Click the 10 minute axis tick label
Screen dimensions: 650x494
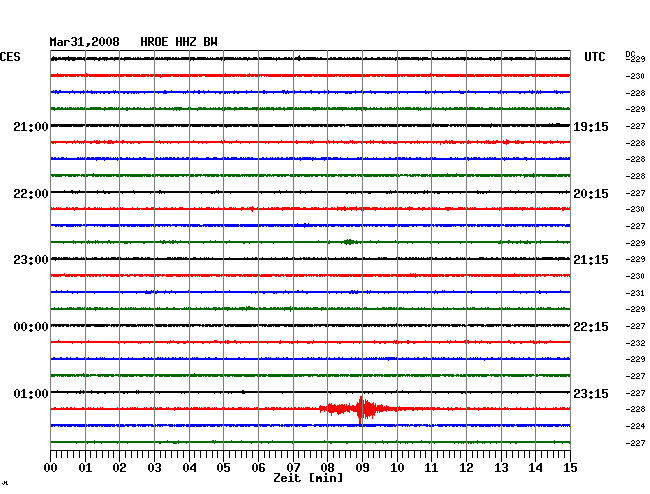(397, 467)
